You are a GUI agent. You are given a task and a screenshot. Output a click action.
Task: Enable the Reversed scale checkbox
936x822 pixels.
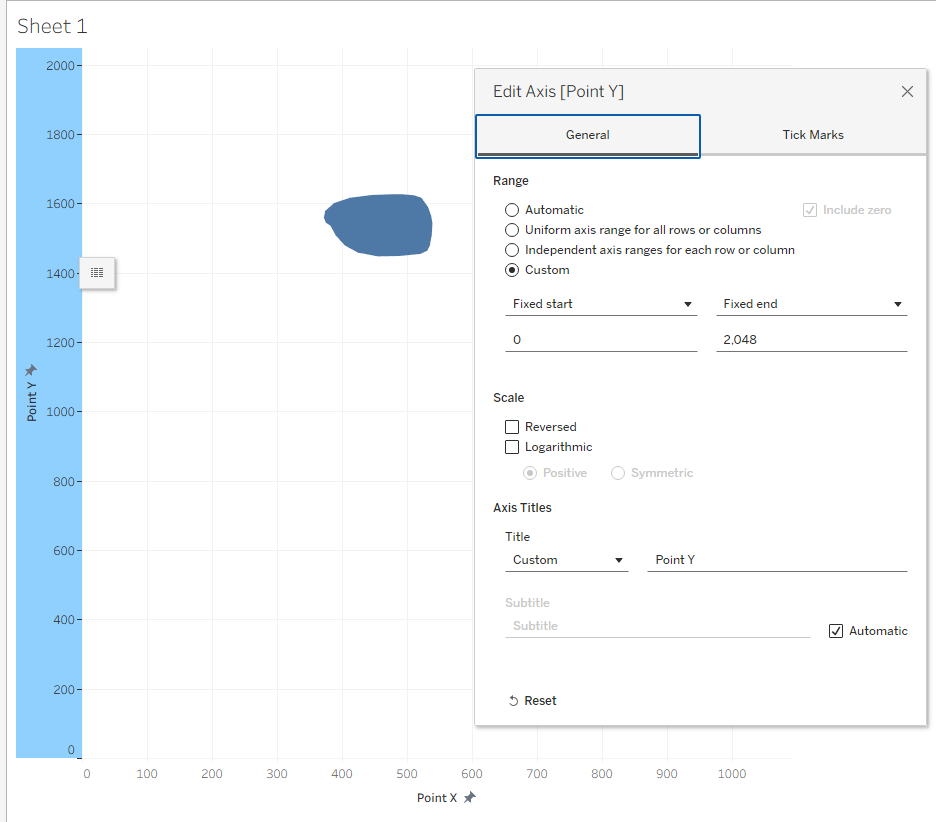point(512,427)
